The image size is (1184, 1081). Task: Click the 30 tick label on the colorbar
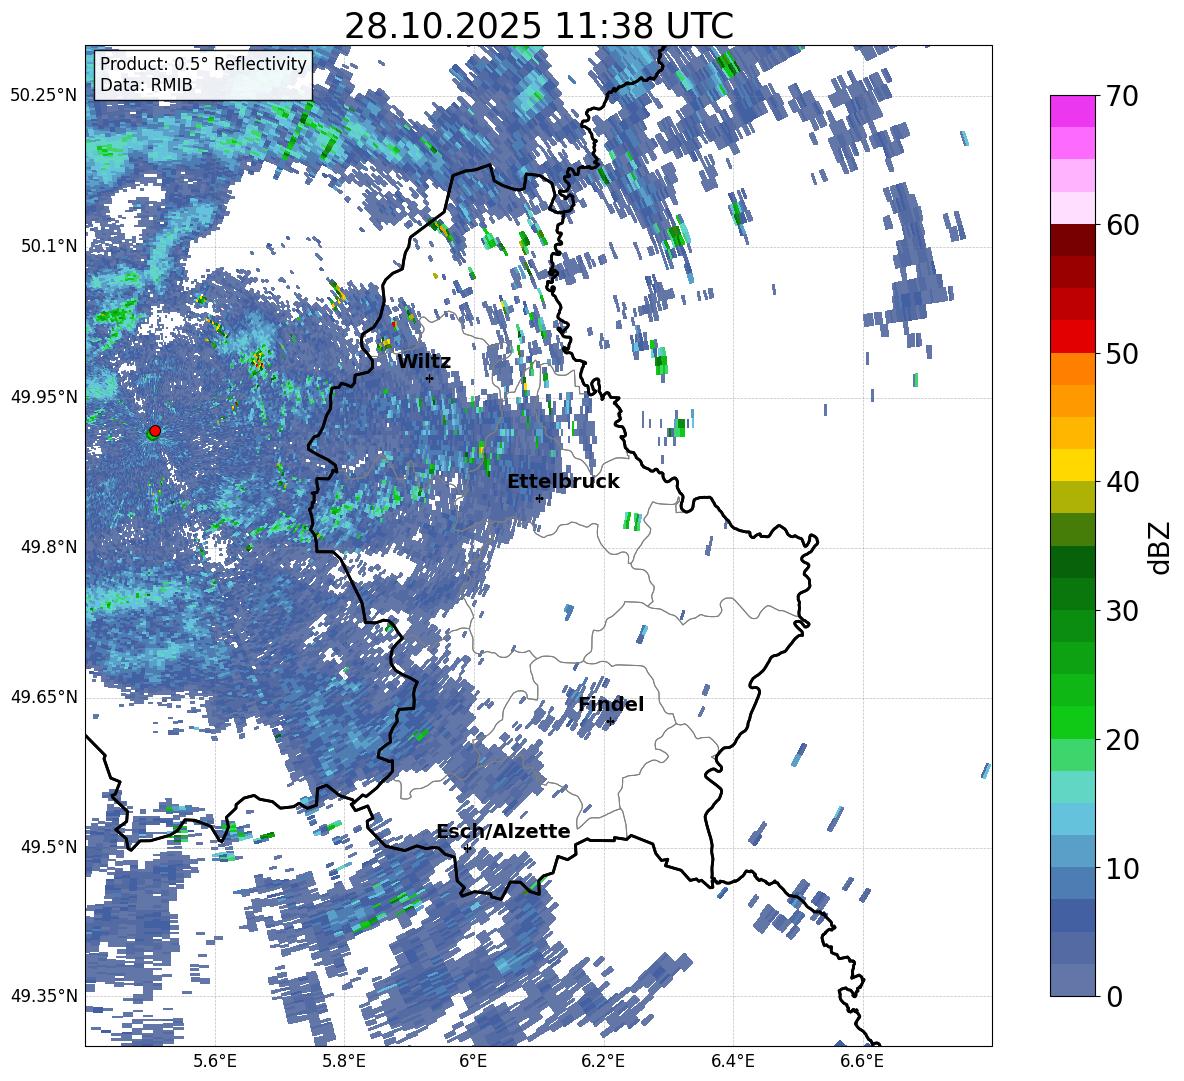click(x=1122, y=611)
